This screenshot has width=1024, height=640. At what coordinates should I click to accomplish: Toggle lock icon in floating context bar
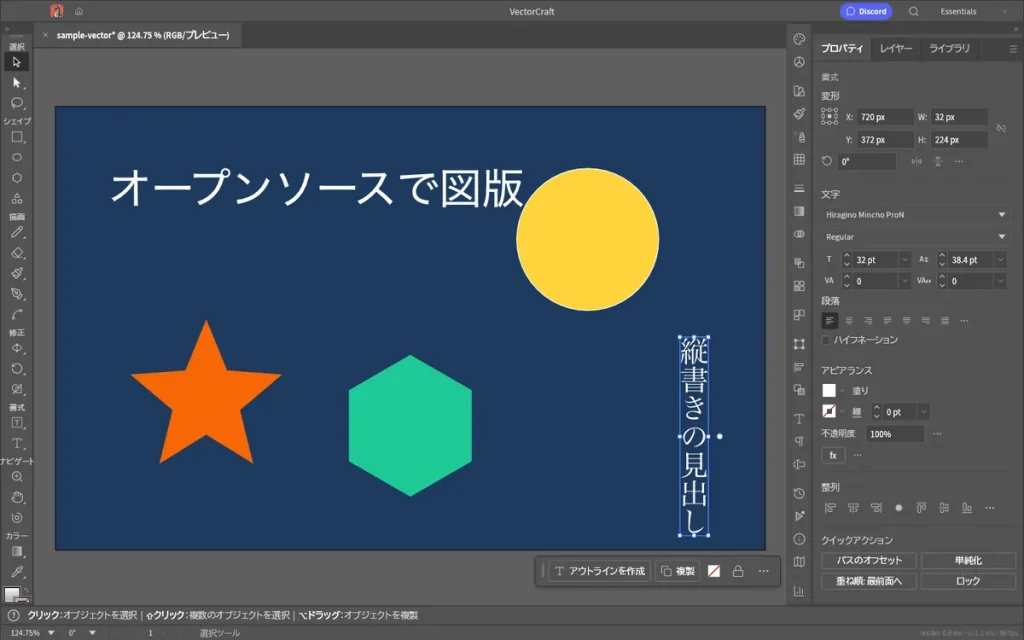pyautogui.click(x=738, y=571)
